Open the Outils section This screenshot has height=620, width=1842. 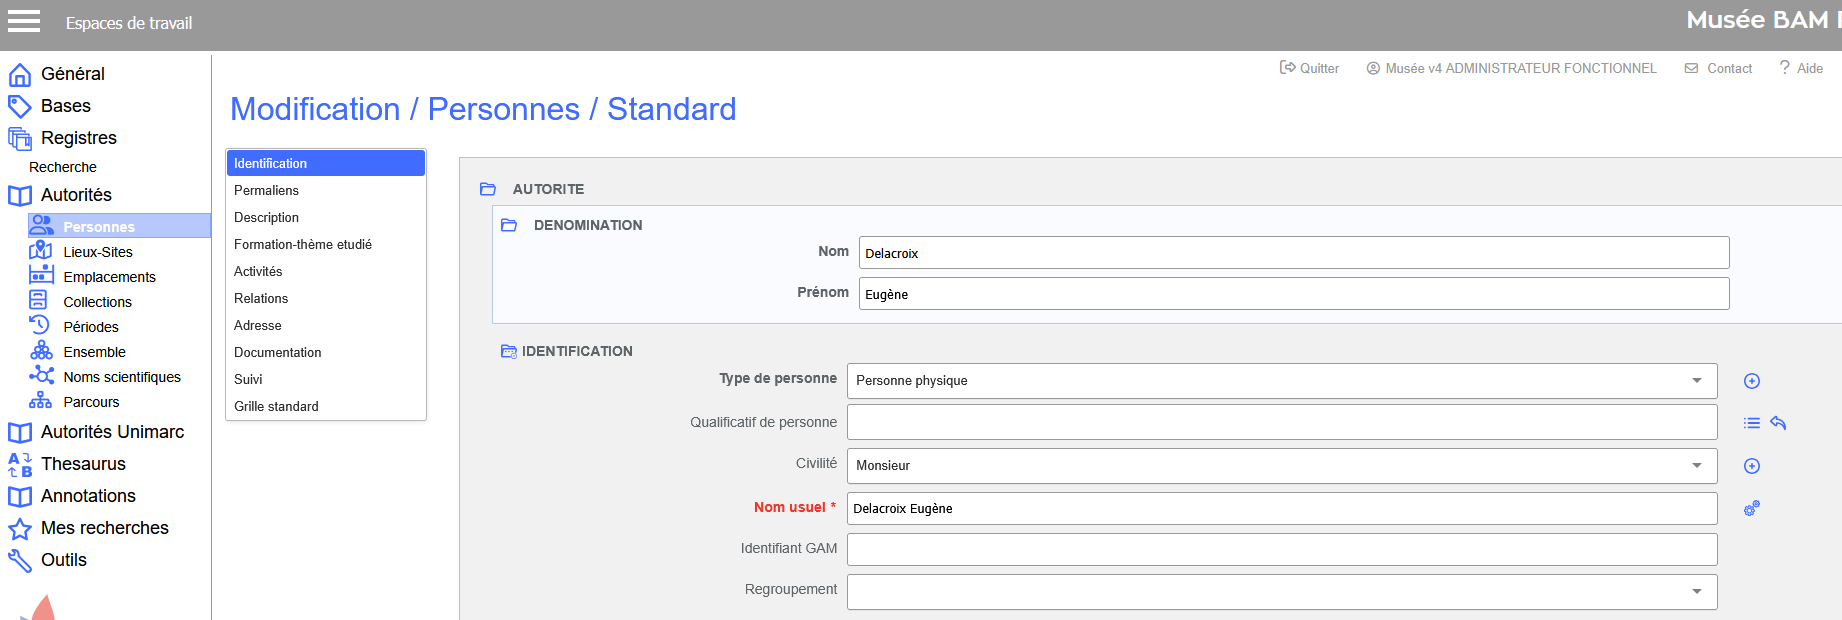(63, 560)
